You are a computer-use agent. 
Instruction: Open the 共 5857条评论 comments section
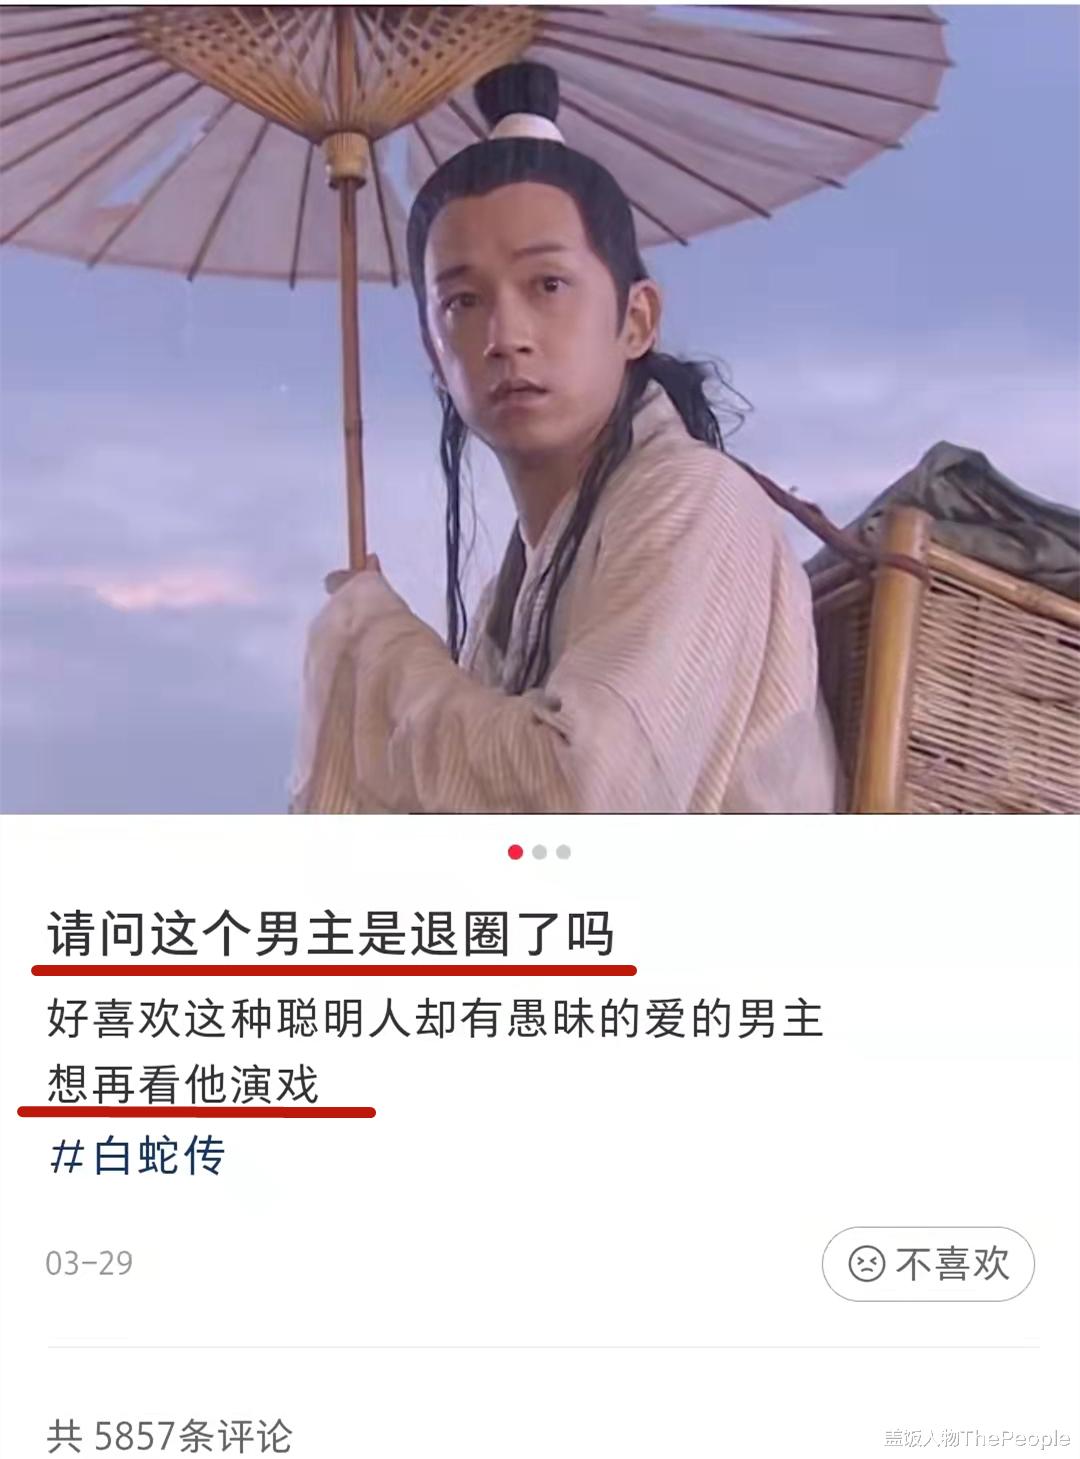pos(169,1437)
